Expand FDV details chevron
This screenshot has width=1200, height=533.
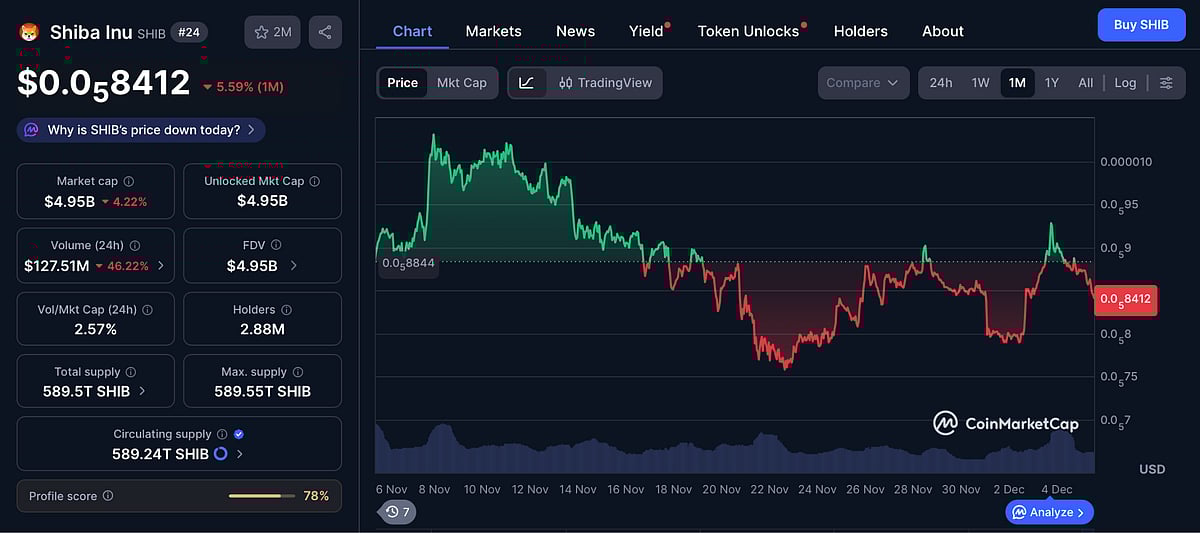click(x=293, y=266)
